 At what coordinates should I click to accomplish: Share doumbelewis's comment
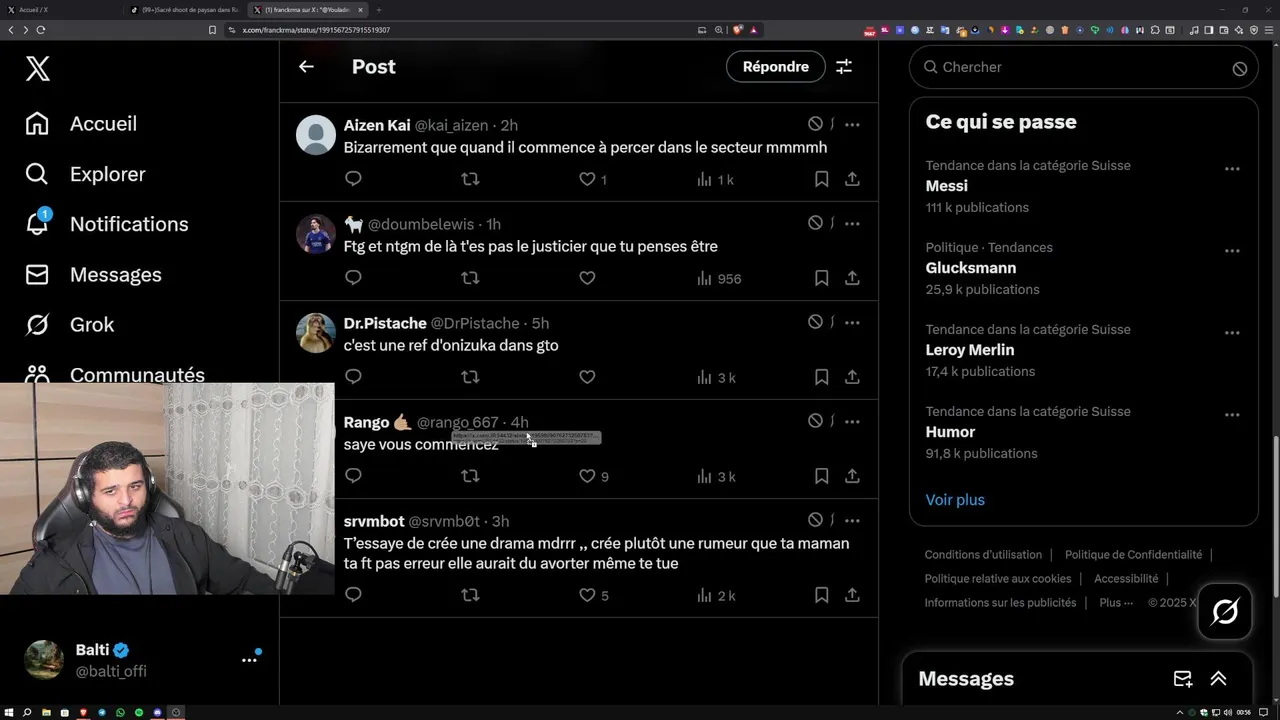click(852, 278)
